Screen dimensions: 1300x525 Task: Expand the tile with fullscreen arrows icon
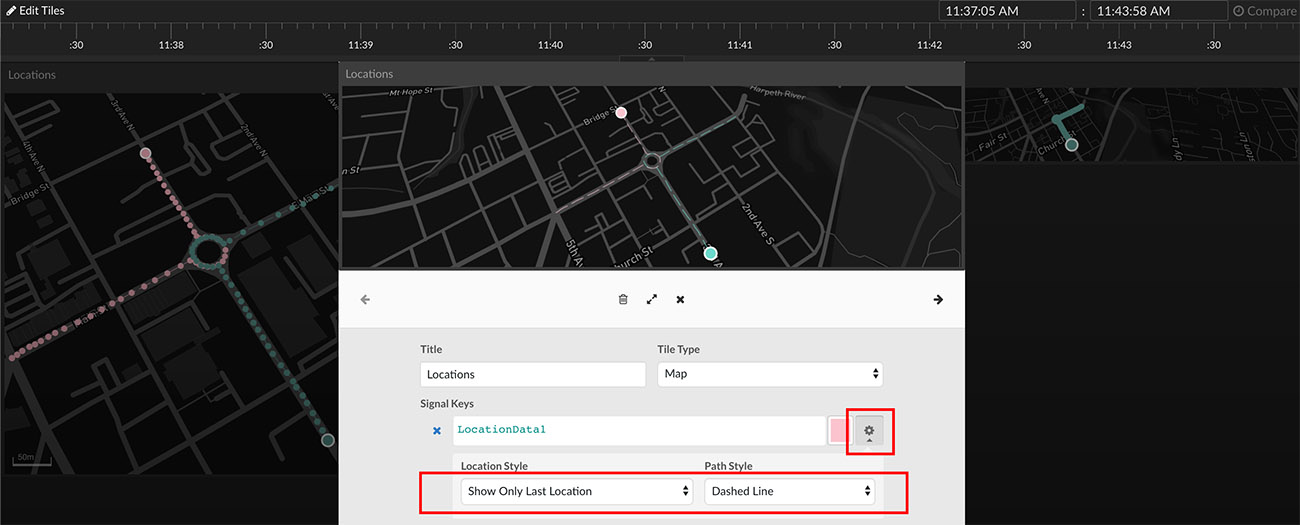click(x=652, y=299)
